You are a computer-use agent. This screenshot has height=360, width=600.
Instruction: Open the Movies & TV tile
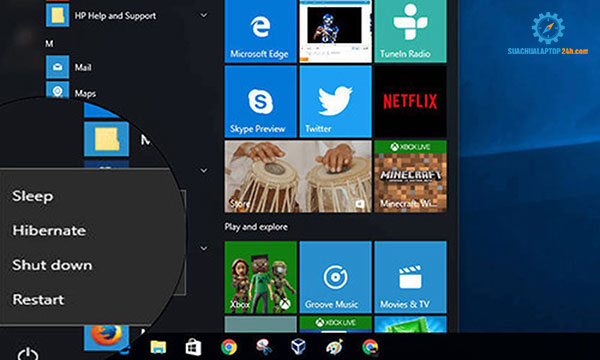410,277
